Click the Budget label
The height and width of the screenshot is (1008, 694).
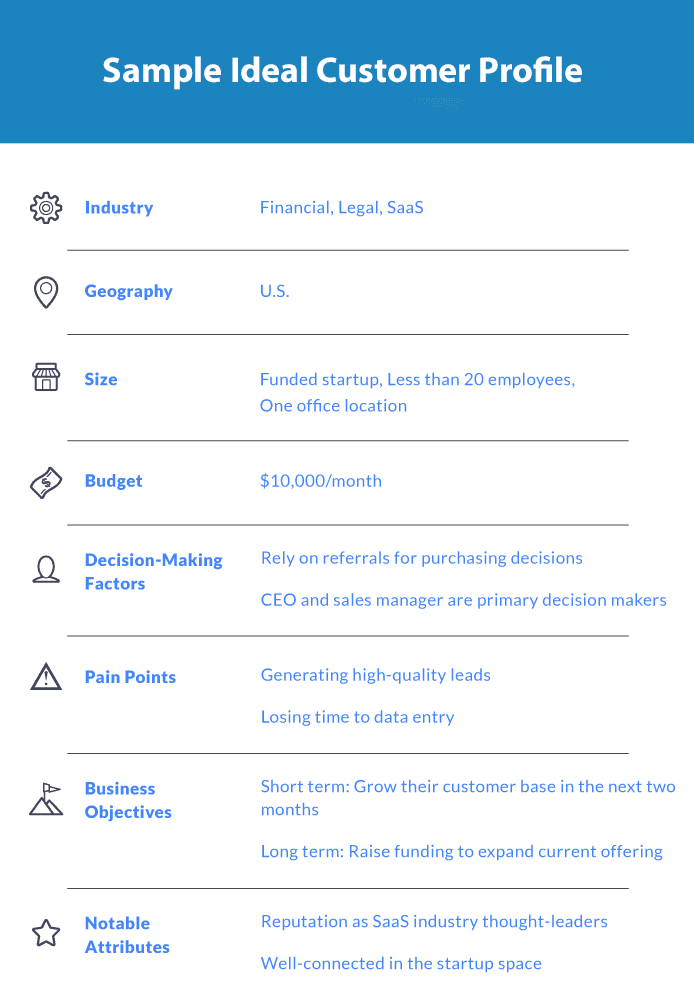click(113, 481)
